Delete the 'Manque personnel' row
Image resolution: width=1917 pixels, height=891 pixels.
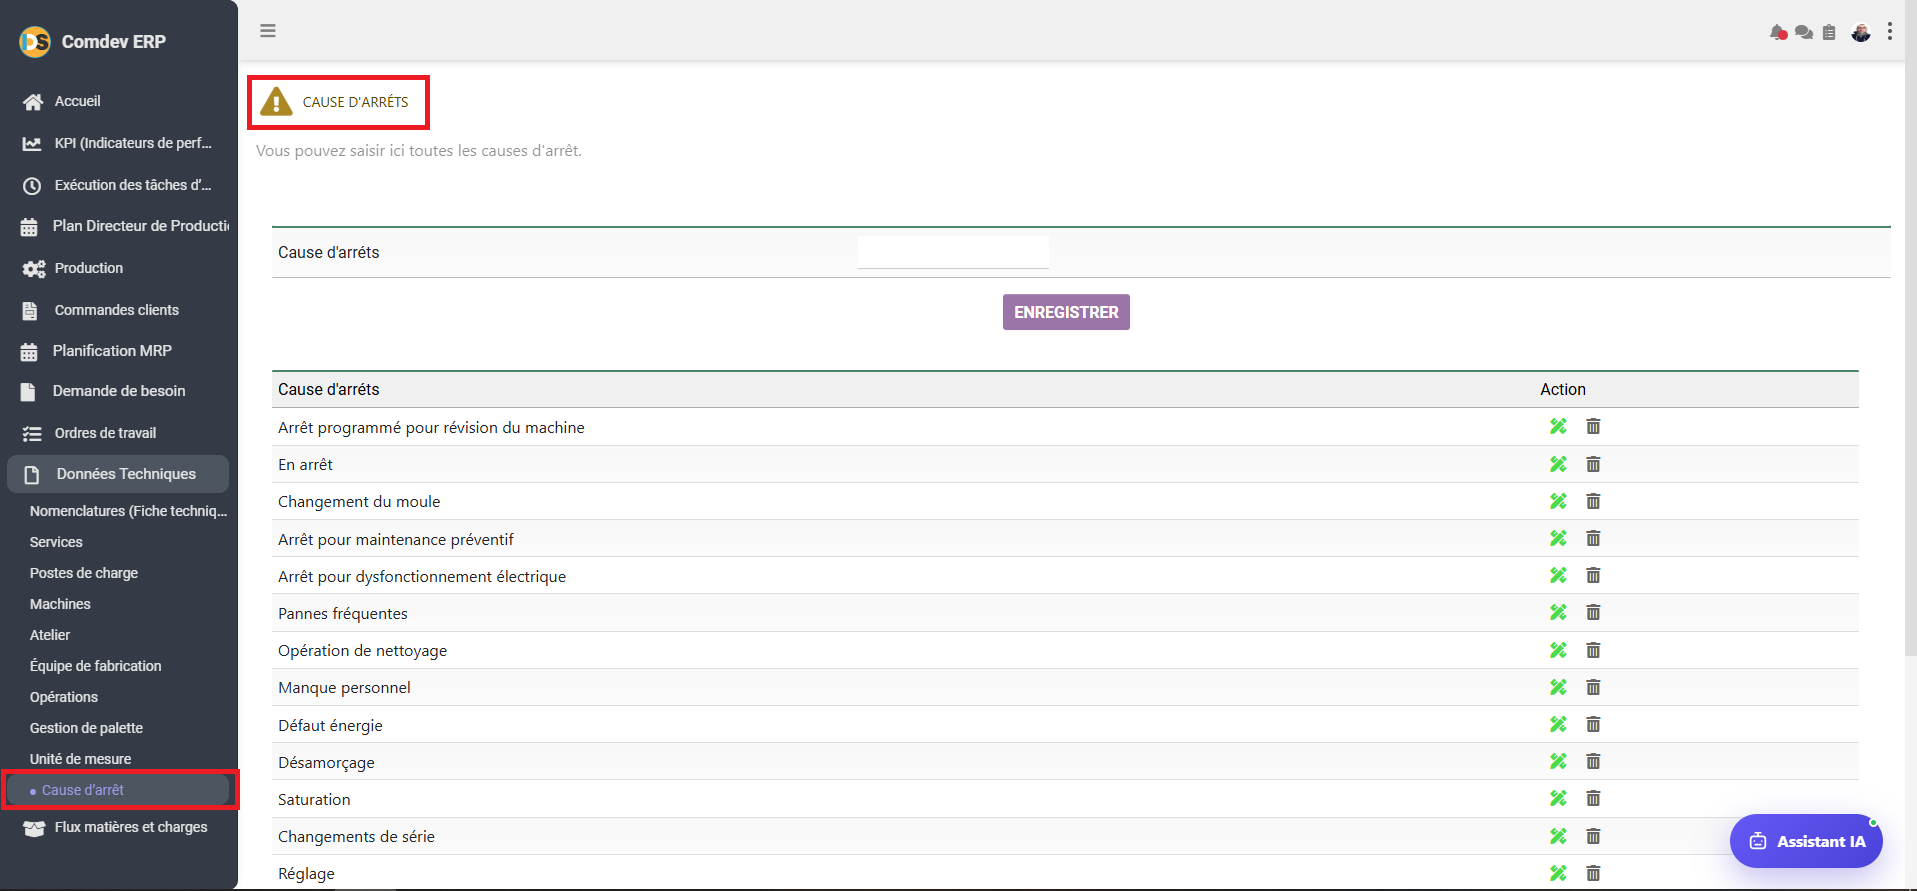coord(1593,687)
